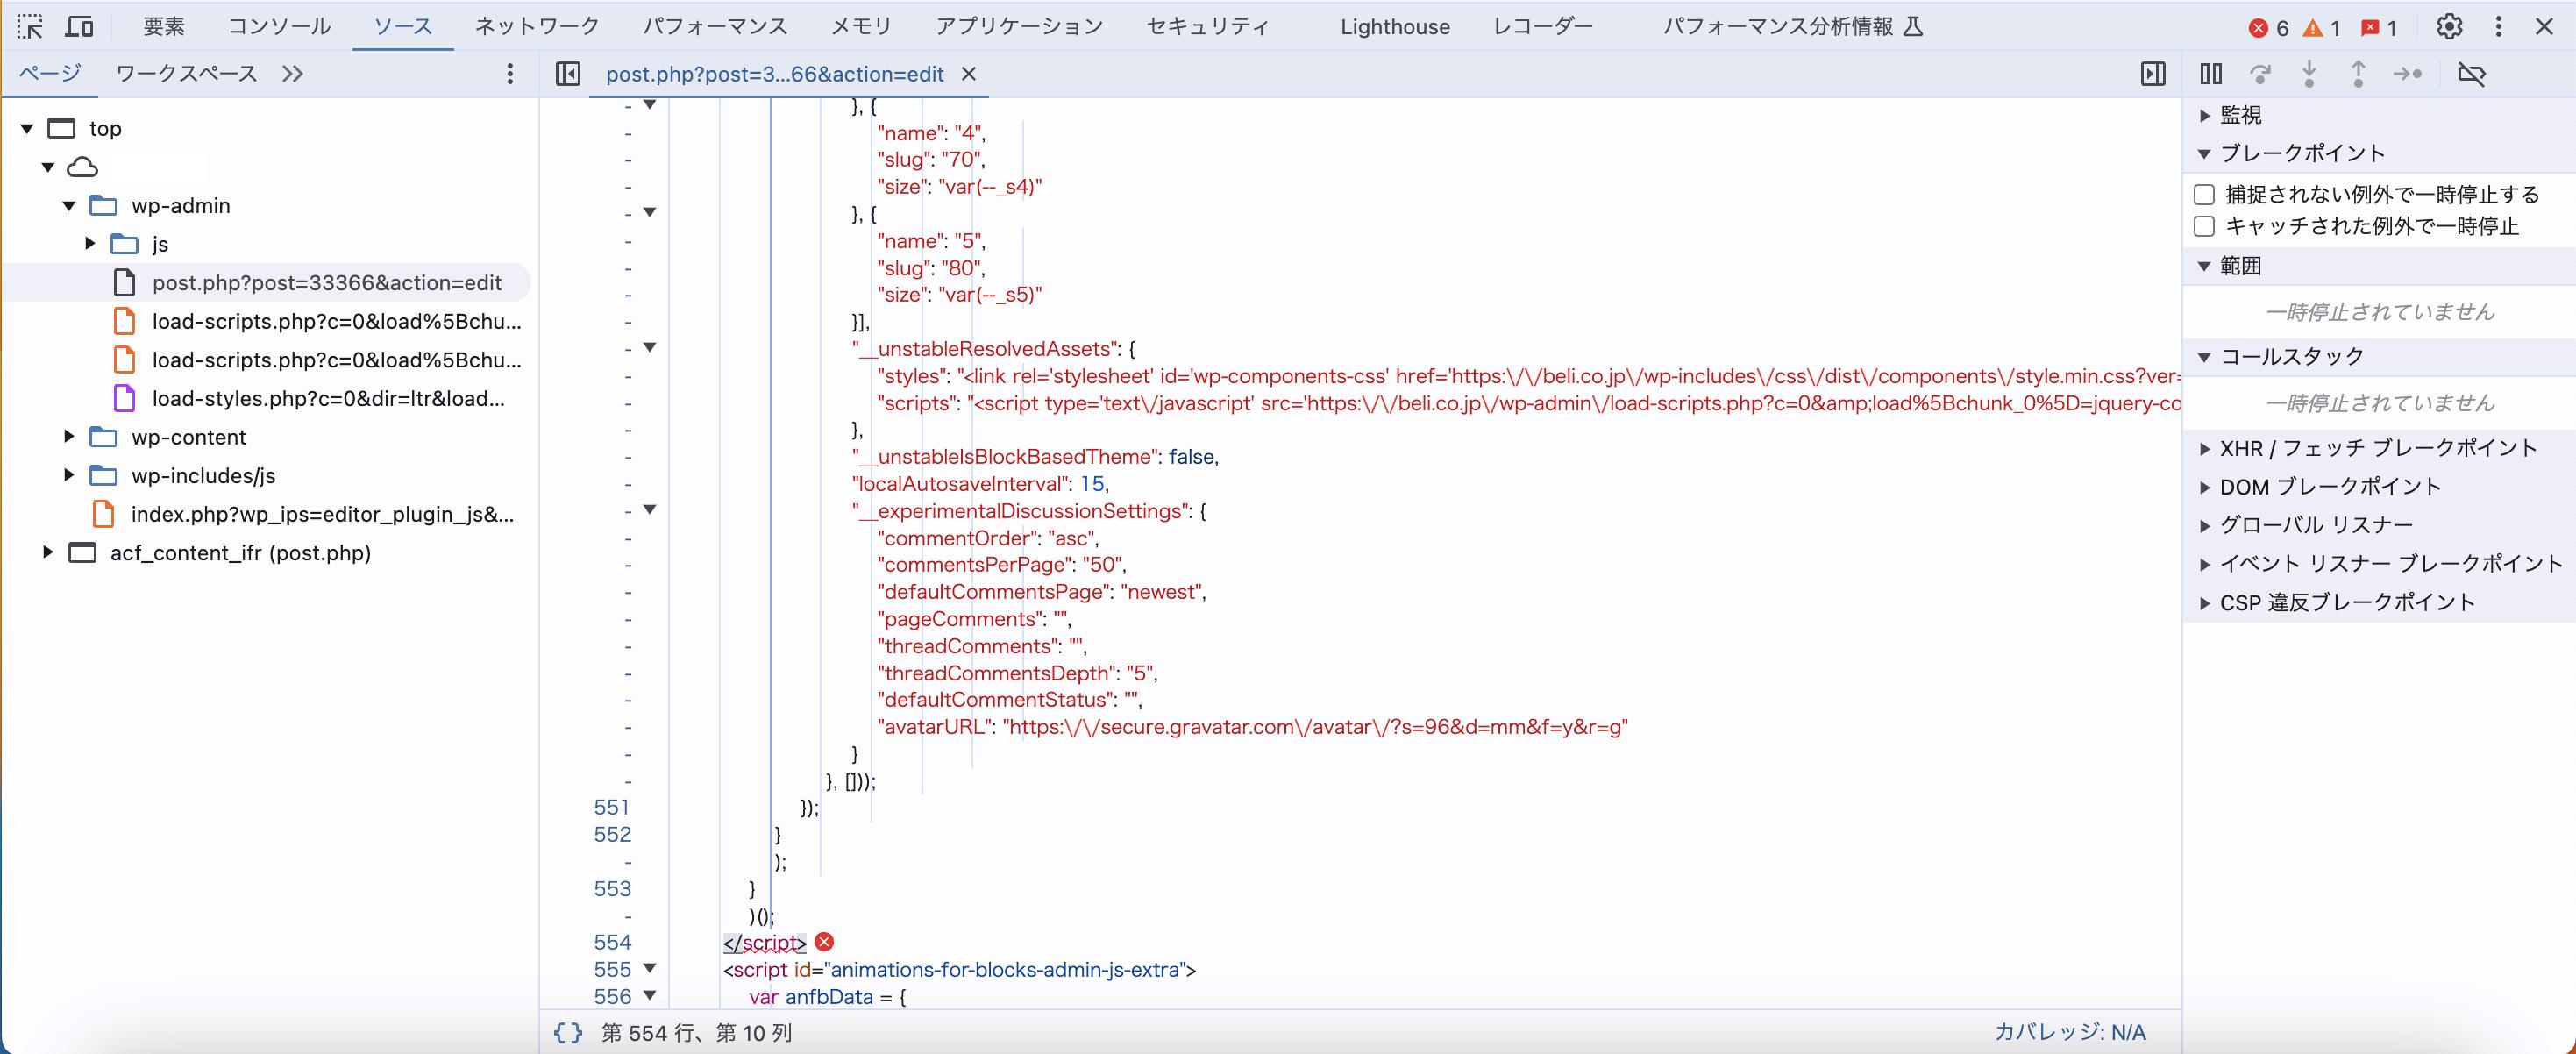Select the ソース tab in DevTools
The image size is (2576, 1054).
[x=402, y=26]
